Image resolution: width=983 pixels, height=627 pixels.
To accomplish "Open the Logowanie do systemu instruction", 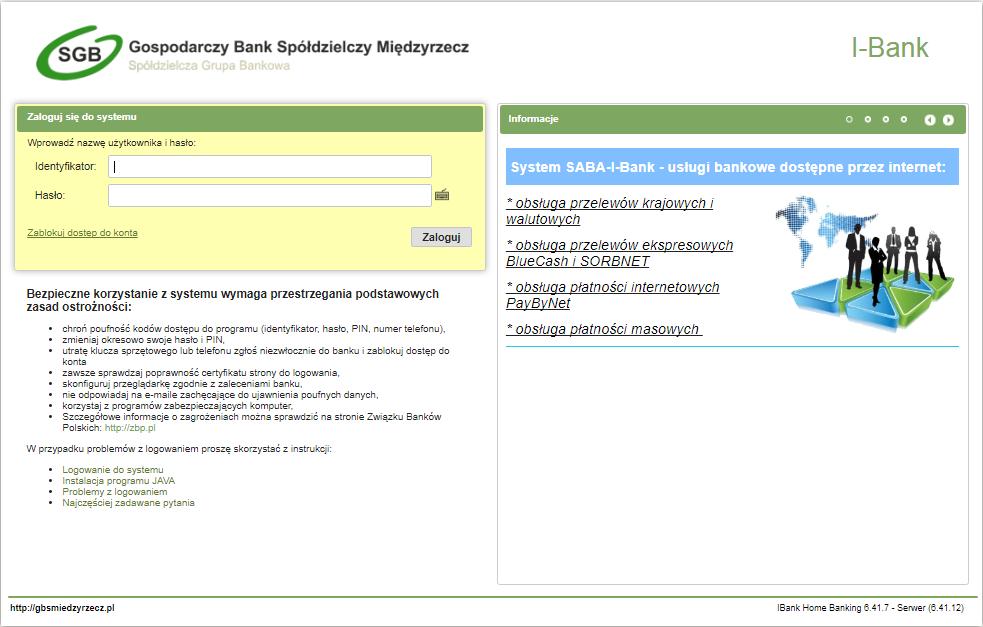I will click(113, 470).
